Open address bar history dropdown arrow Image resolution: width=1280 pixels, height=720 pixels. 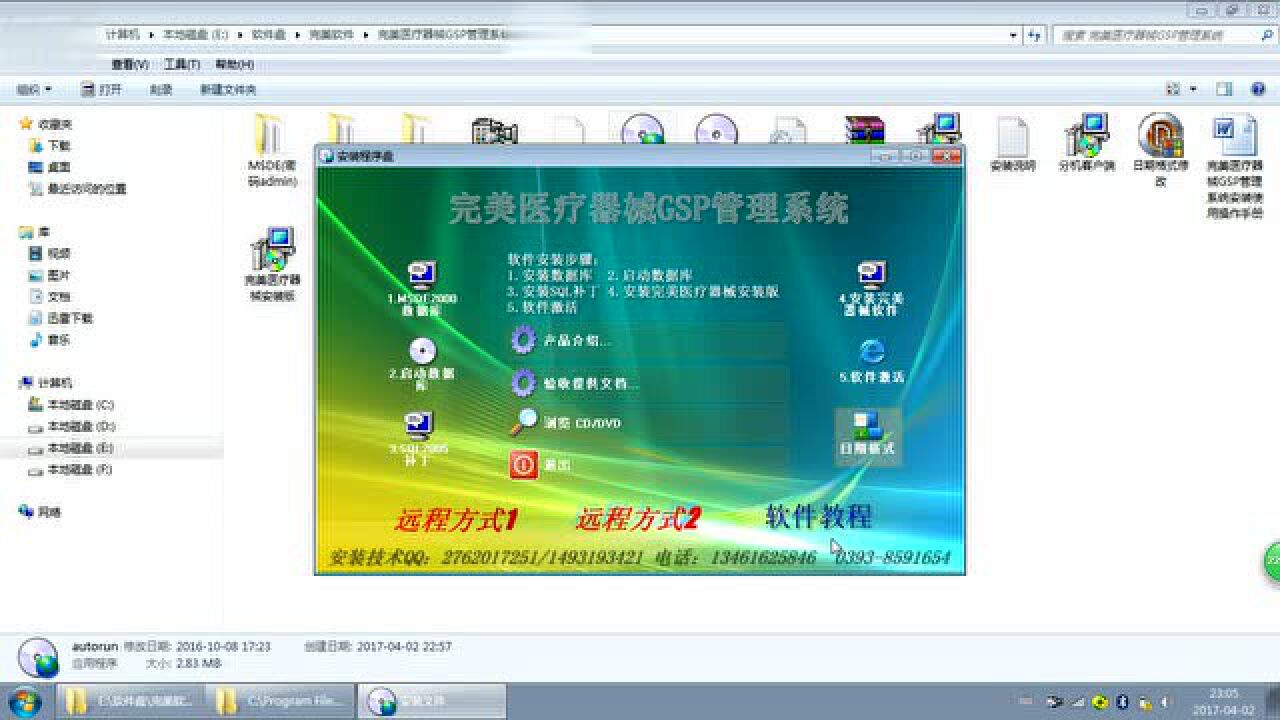[1014, 33]
